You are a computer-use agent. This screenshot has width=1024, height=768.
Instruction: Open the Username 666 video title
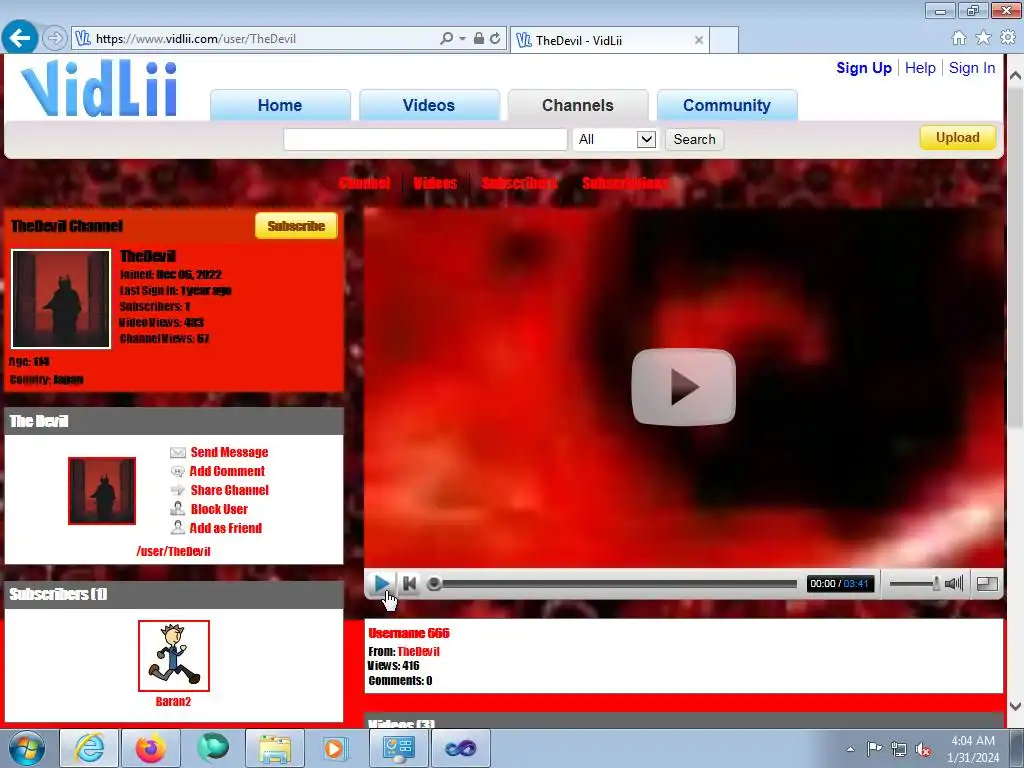pyautogui.click(x=409, y=633)
